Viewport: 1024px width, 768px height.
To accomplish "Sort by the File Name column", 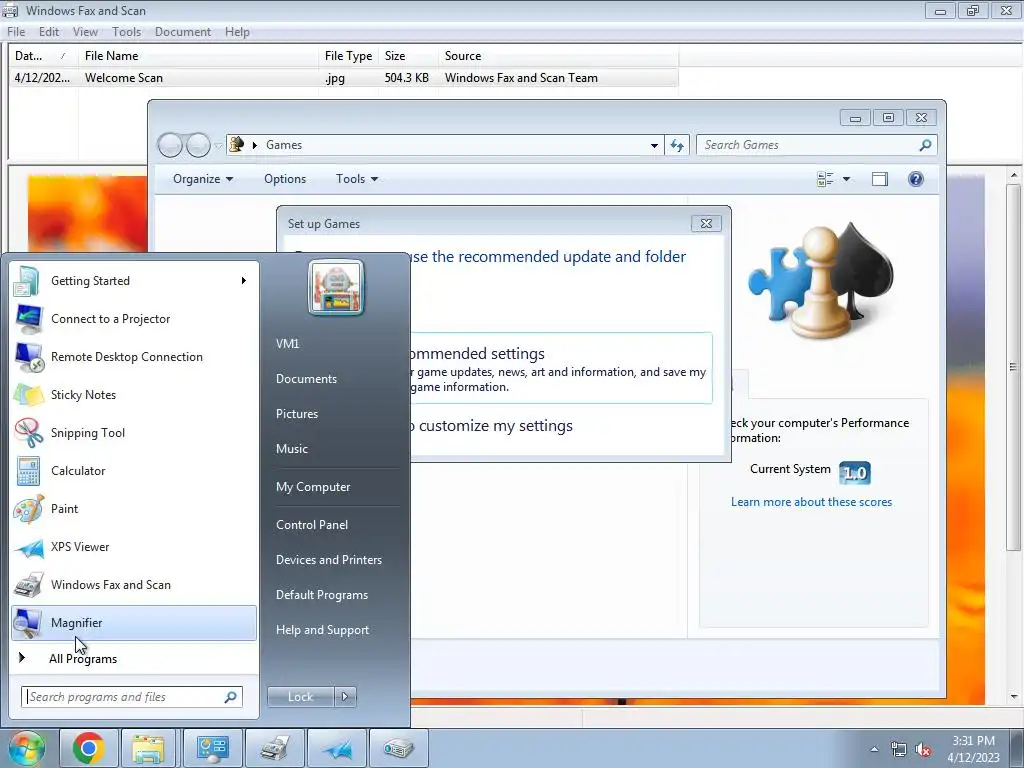I will click(x=199, y=56).
